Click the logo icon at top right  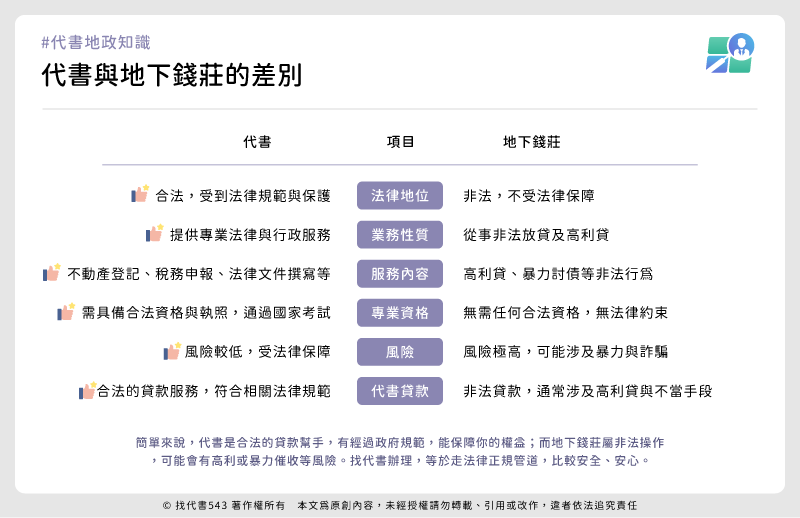pyautogui.click(x=730, y=54)
